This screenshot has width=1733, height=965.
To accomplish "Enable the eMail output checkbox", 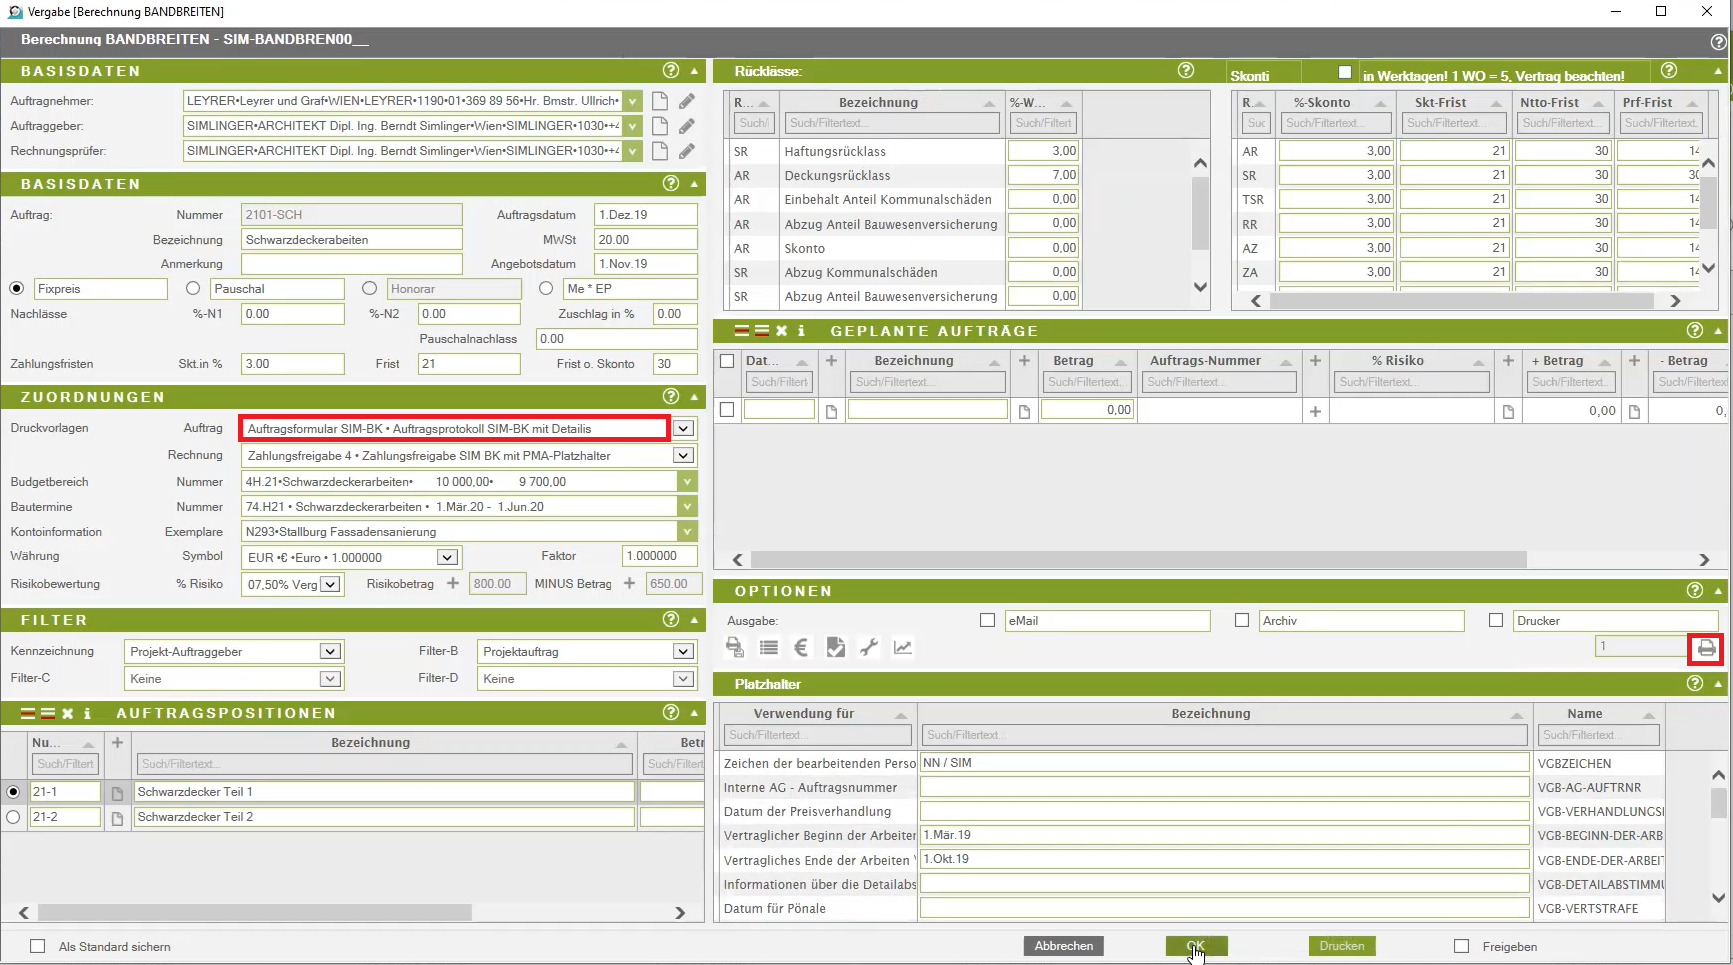I will point(988,621).
